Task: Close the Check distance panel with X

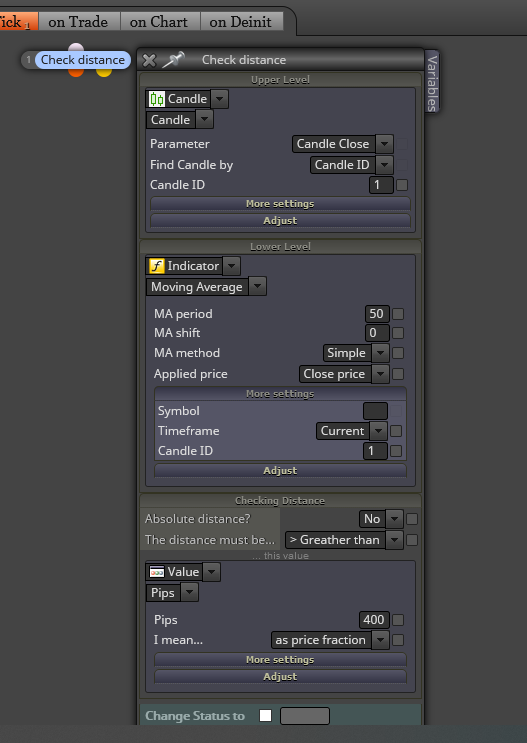Action: click(x=149, y=60)
